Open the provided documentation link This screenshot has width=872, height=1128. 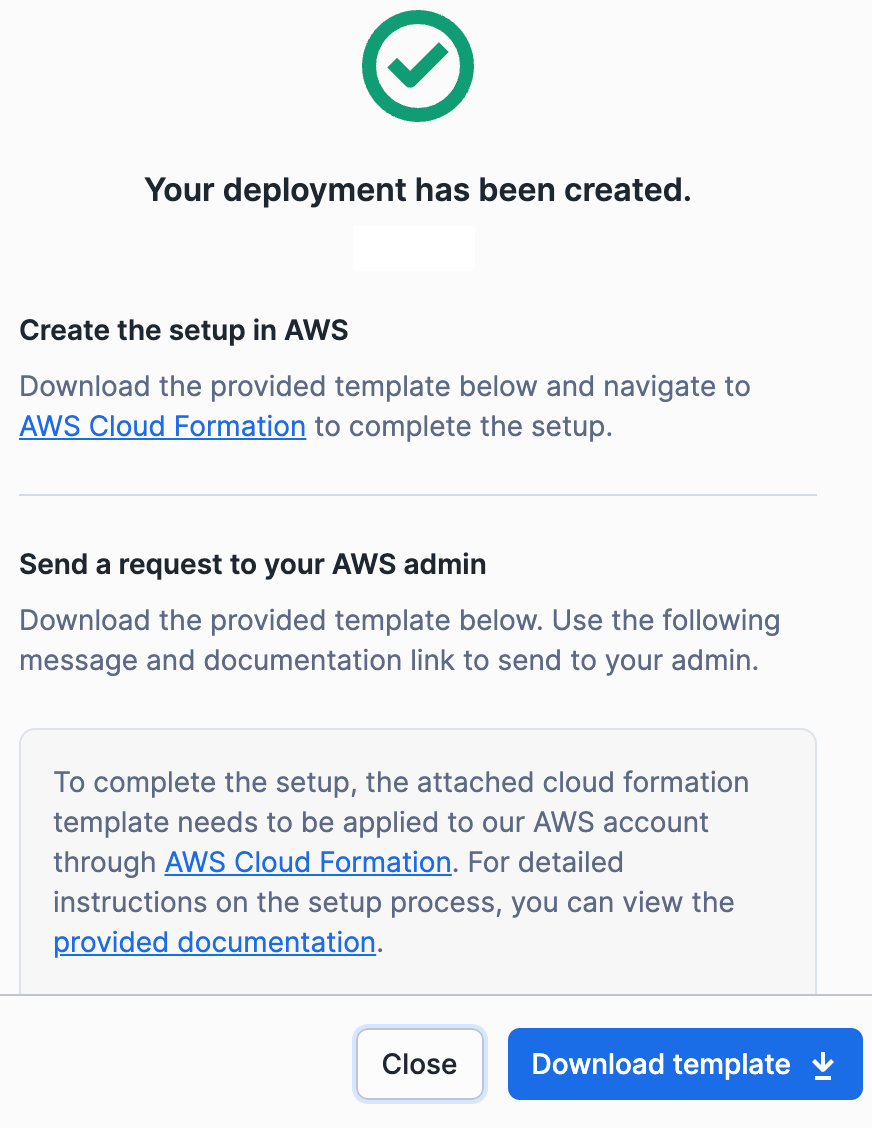click(x=214, y=942)
